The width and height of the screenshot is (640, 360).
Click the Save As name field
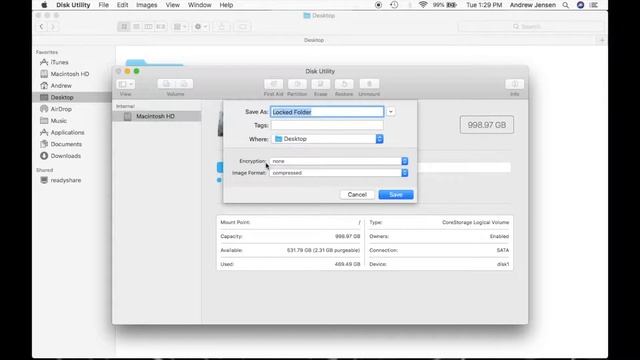tap(327, 112)
